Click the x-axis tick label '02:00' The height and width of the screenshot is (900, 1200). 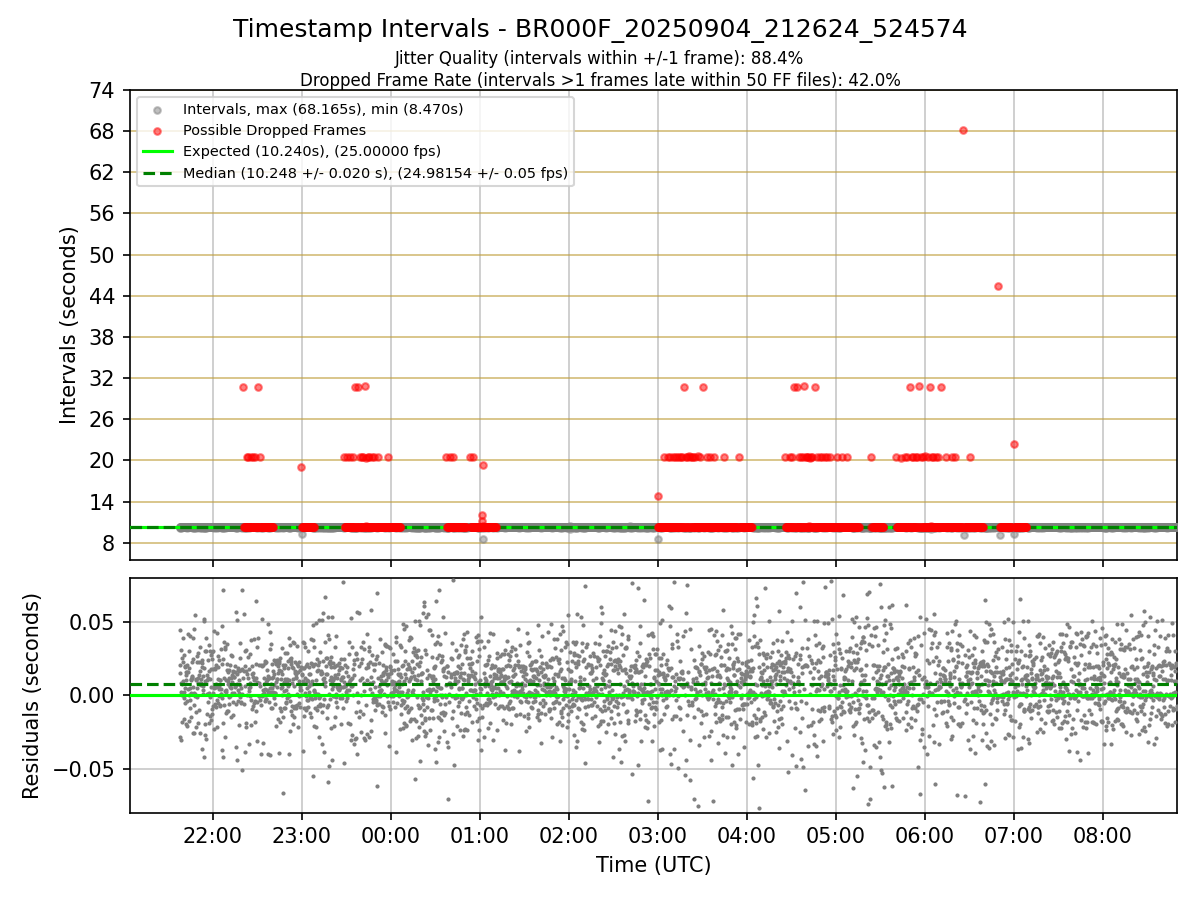coord(569,834)
